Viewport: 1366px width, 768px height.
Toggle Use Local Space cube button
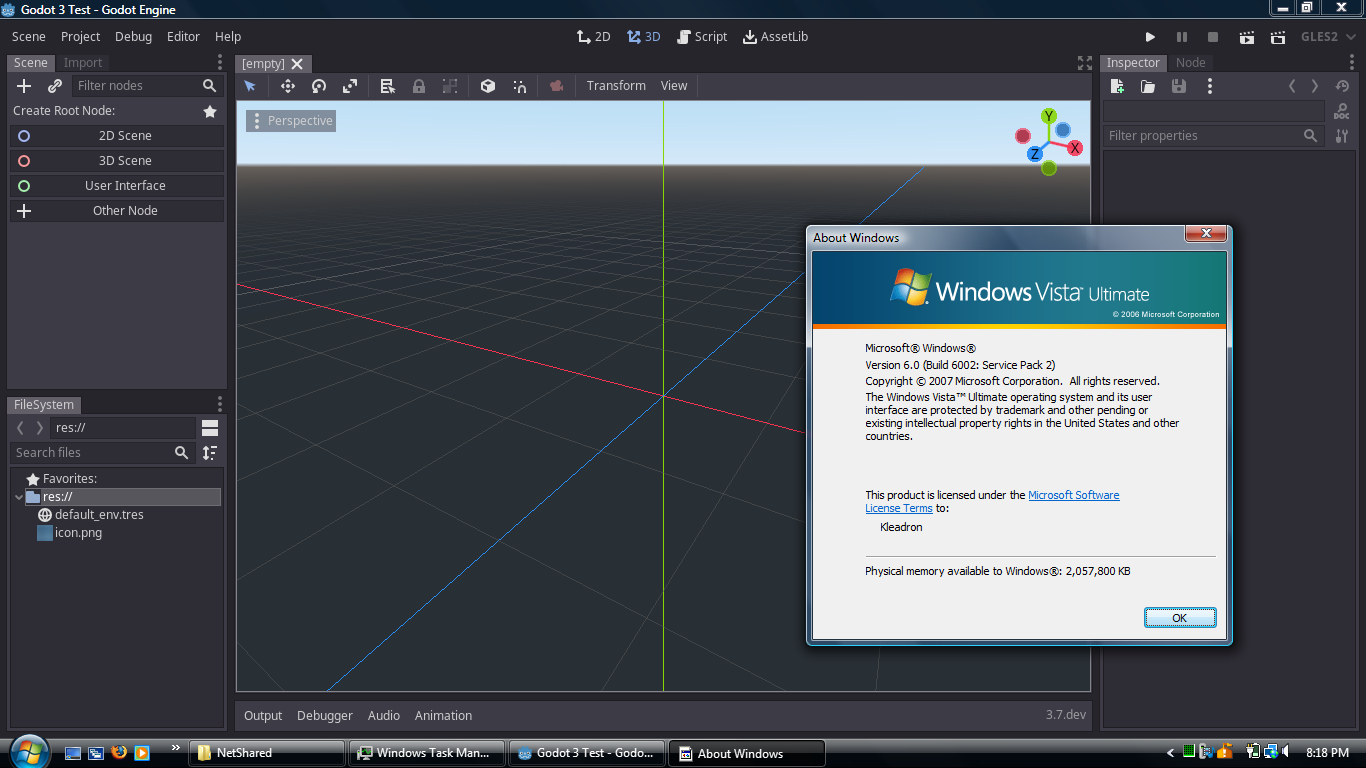point(488,86)
